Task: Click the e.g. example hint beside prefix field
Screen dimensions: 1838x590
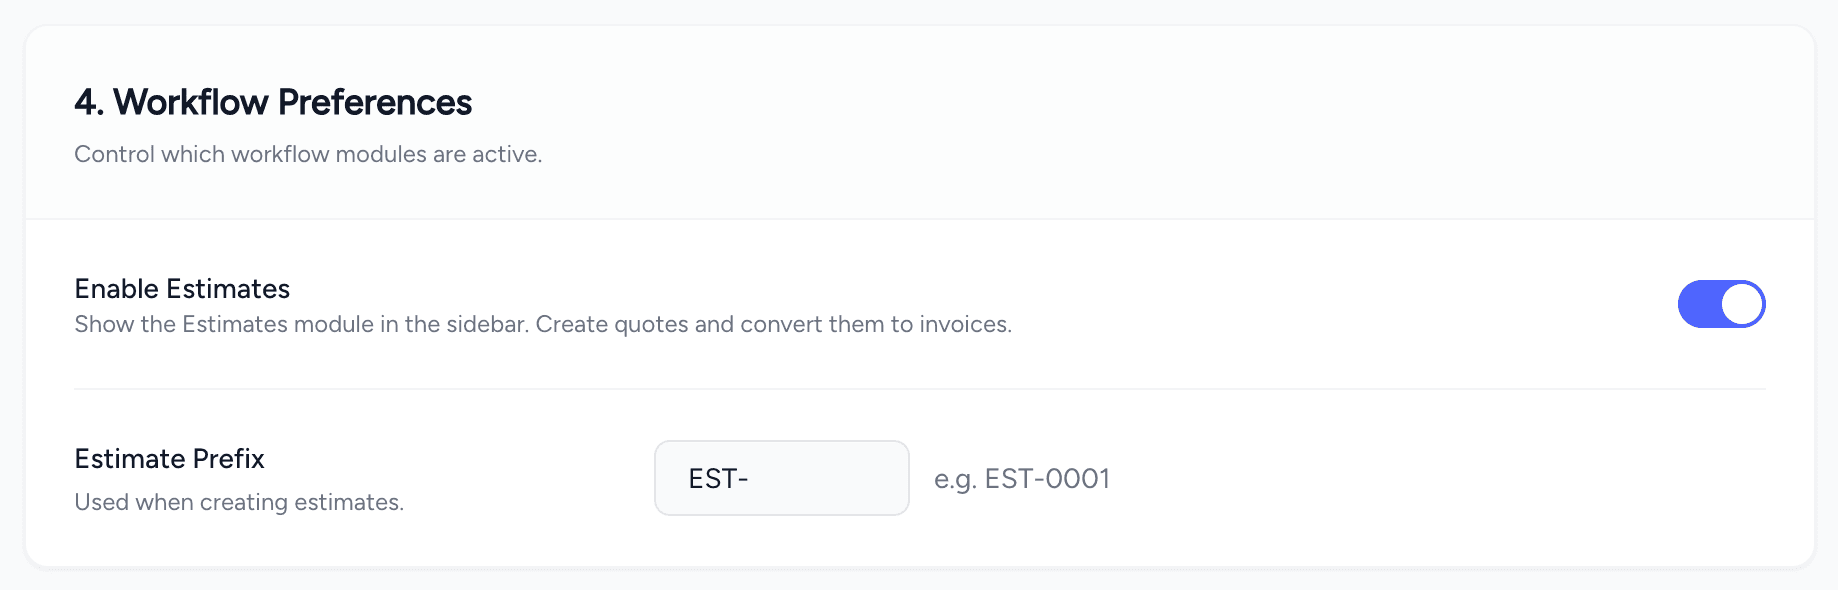Action: [1022, 479]
